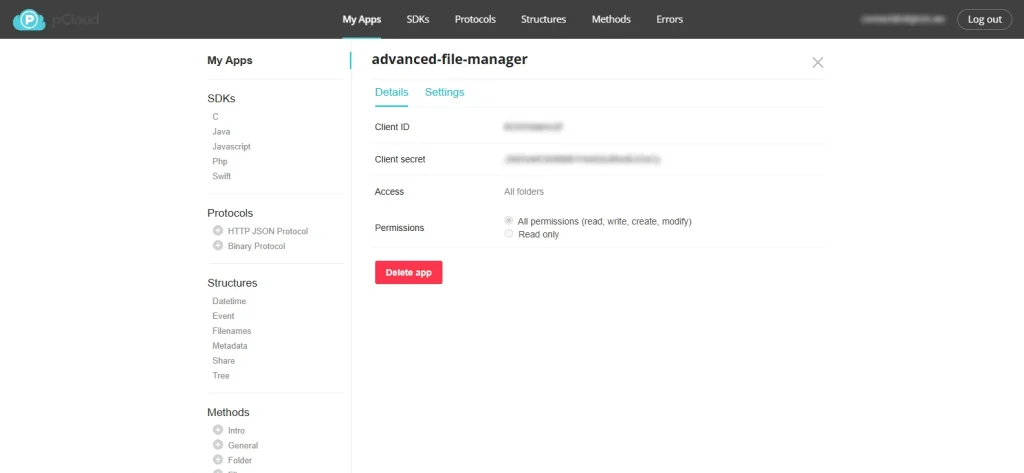
Task: Switch to the Settings tab
Action: 445,92
